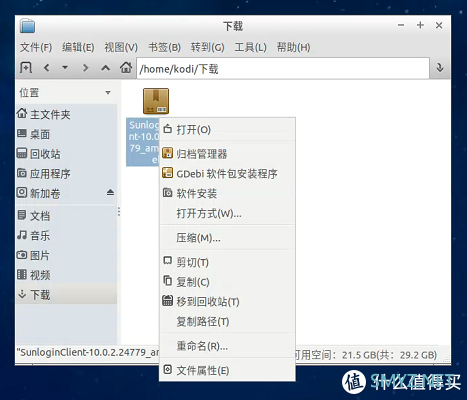Choose 复制(C) in context menu
This screenshot has width=467, height=400.
tap(227, 282)
